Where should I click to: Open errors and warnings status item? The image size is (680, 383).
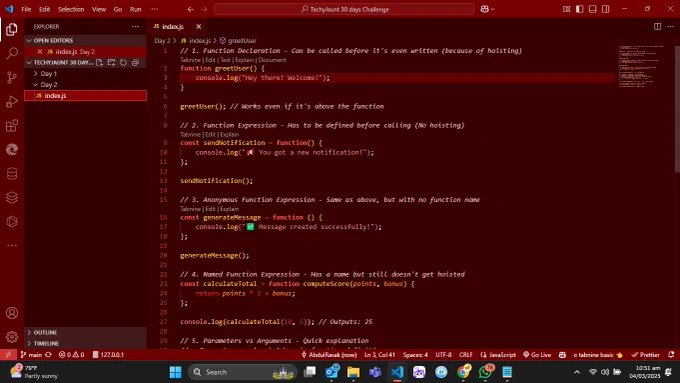click(72, 354)
